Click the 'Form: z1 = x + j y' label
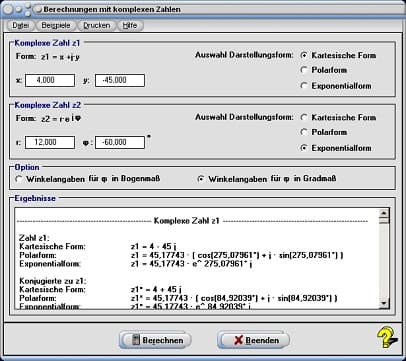406x361 pixels. tap(48, 57)
